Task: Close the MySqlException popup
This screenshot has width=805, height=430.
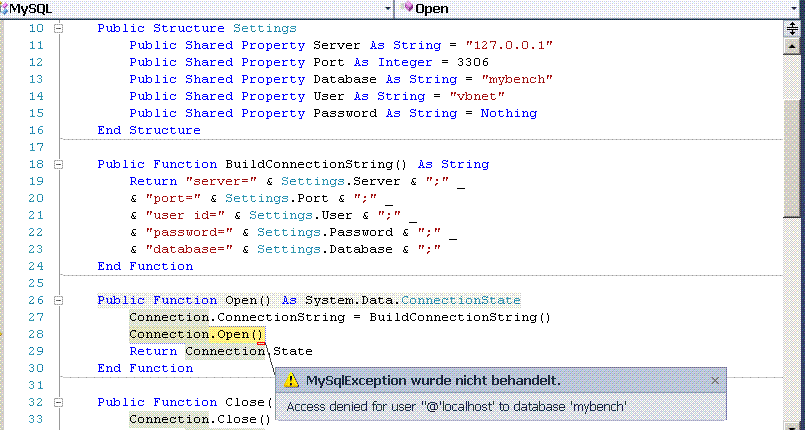Action: coord(715,381)
